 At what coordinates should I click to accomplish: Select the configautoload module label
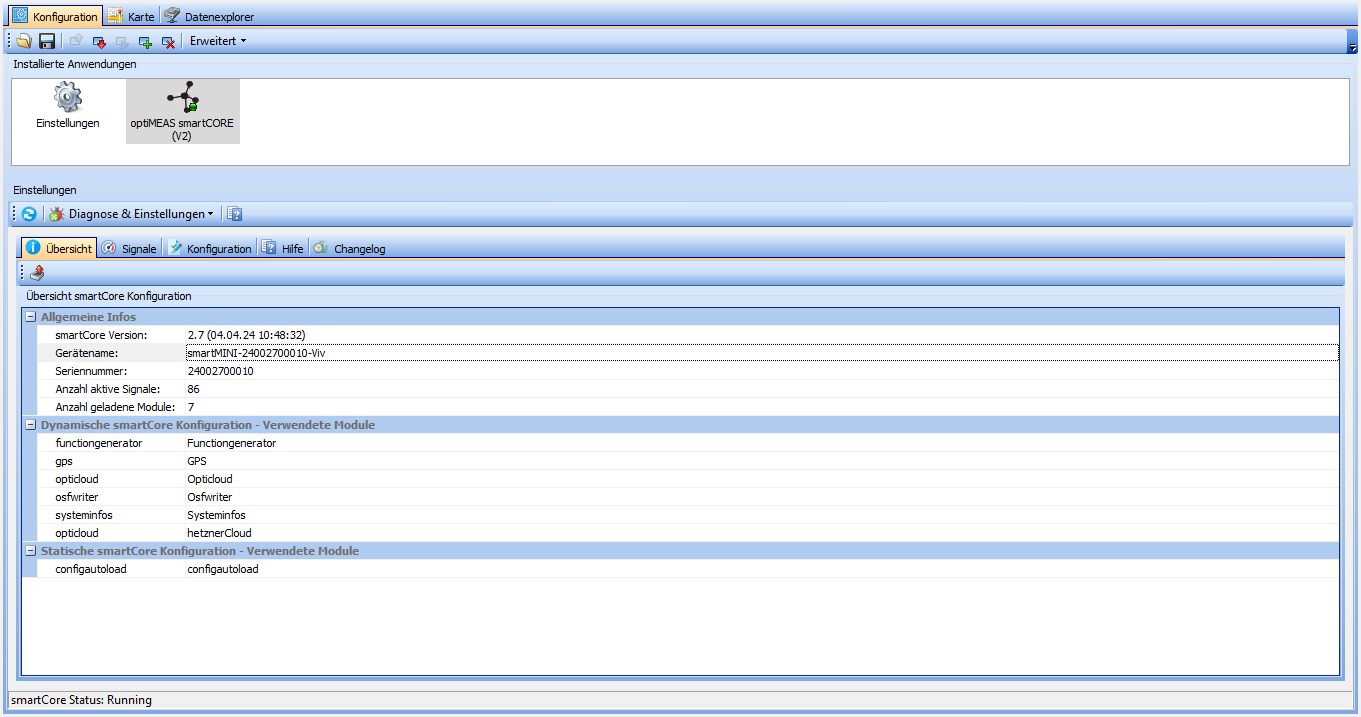pyautogui.click(x=91, y=569)
